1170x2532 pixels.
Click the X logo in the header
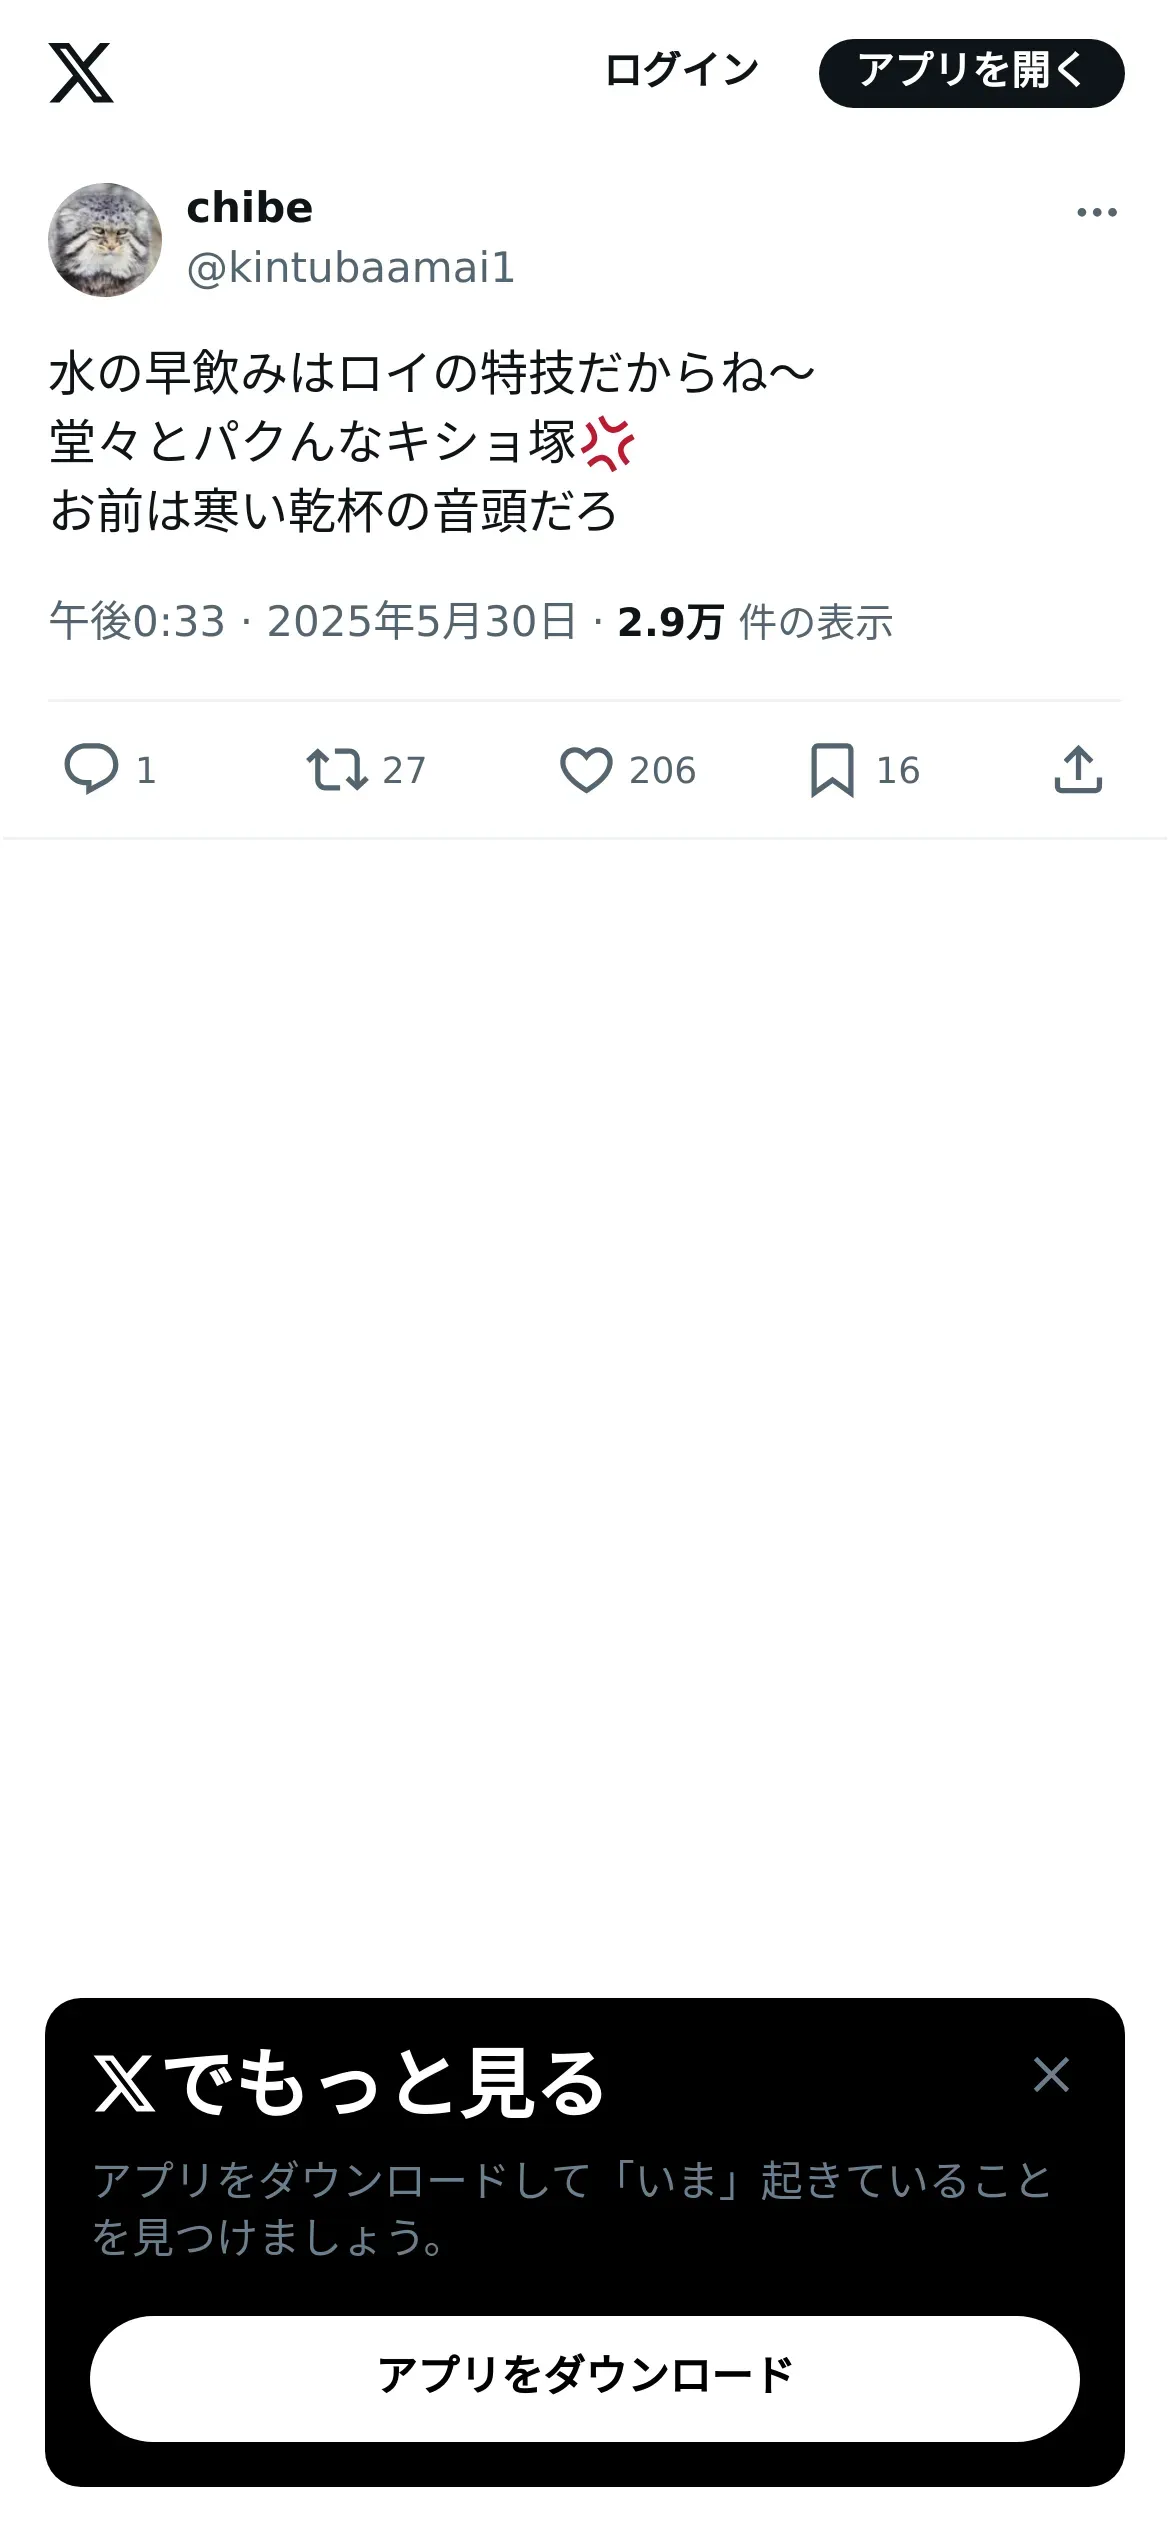(x=81, y=73)
